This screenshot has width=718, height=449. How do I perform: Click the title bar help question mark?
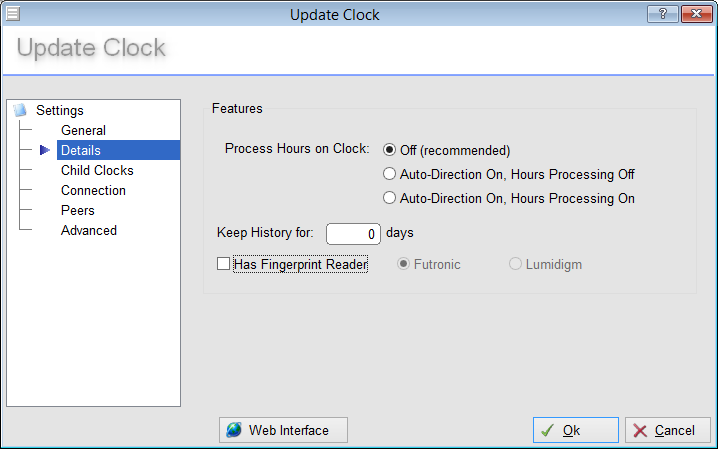pyautogui.click(x=662, y=13)
